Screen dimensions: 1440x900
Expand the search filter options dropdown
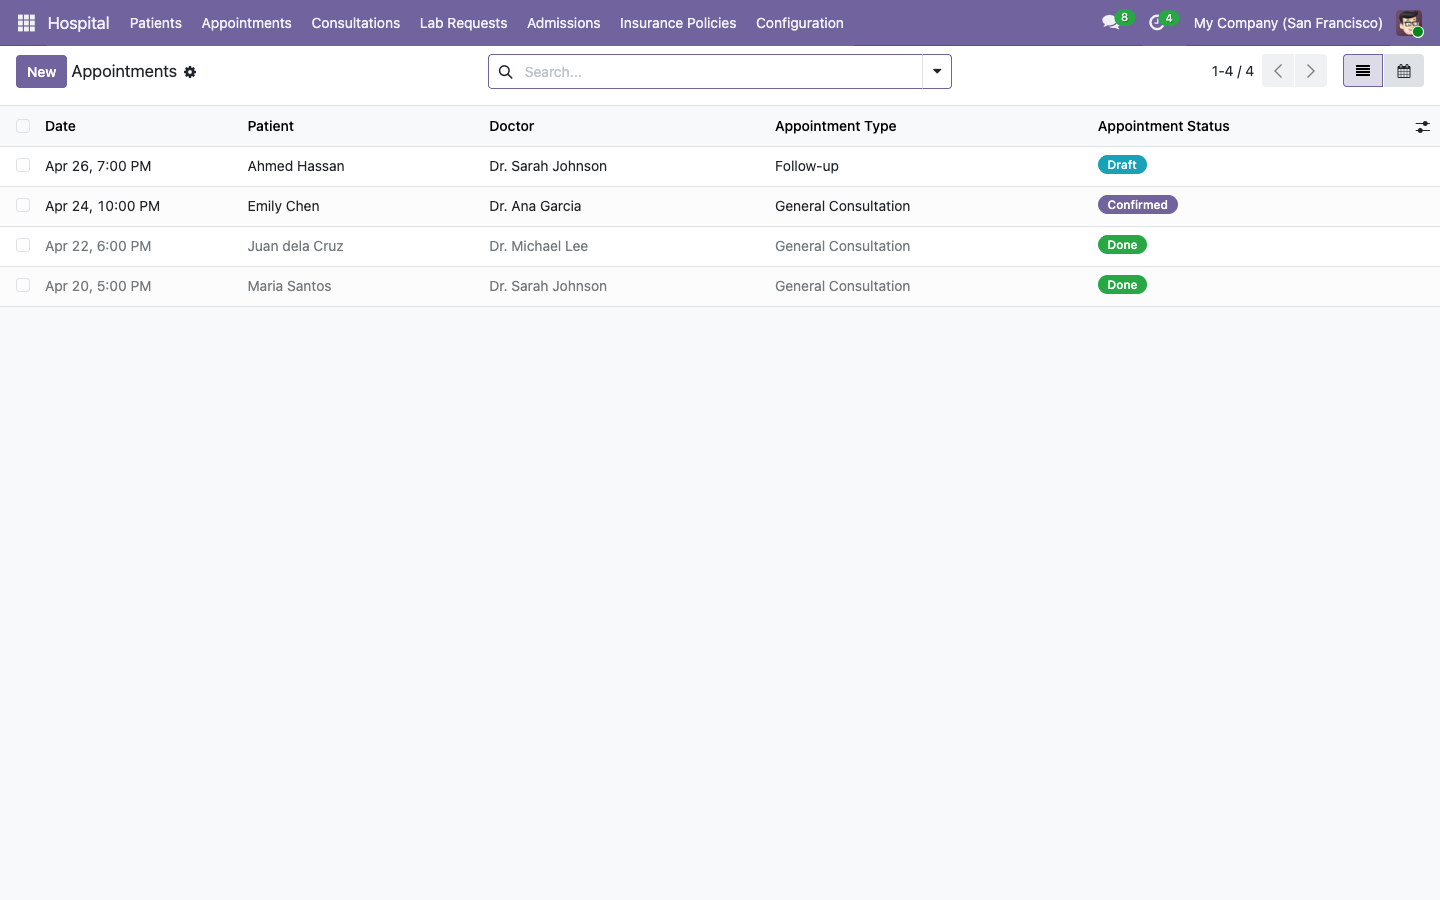point(937,72)
